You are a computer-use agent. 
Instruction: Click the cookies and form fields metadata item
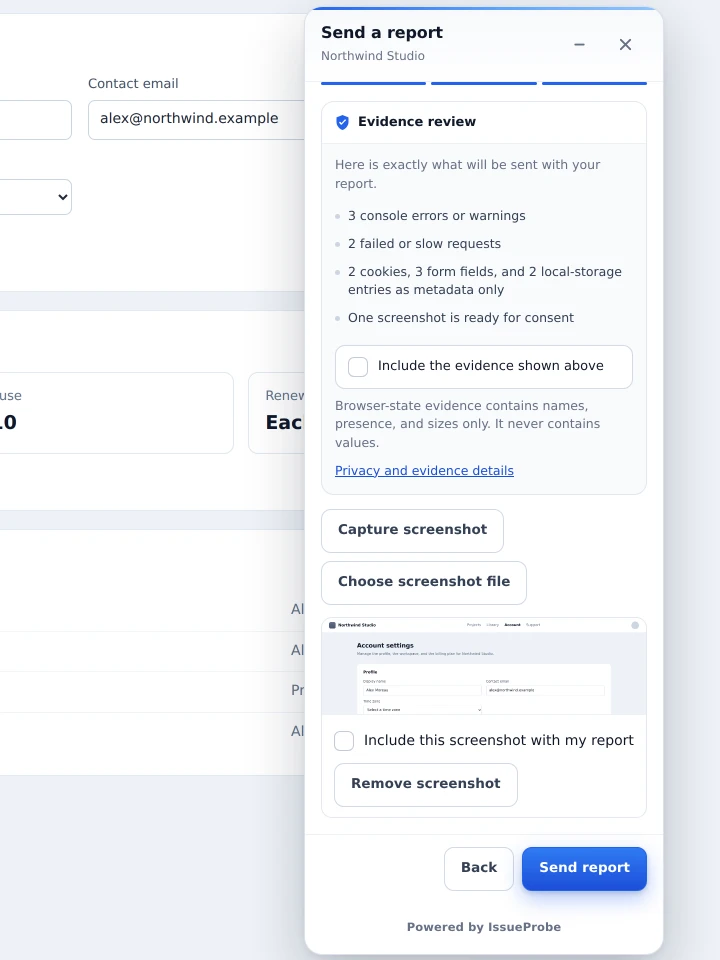485,281
